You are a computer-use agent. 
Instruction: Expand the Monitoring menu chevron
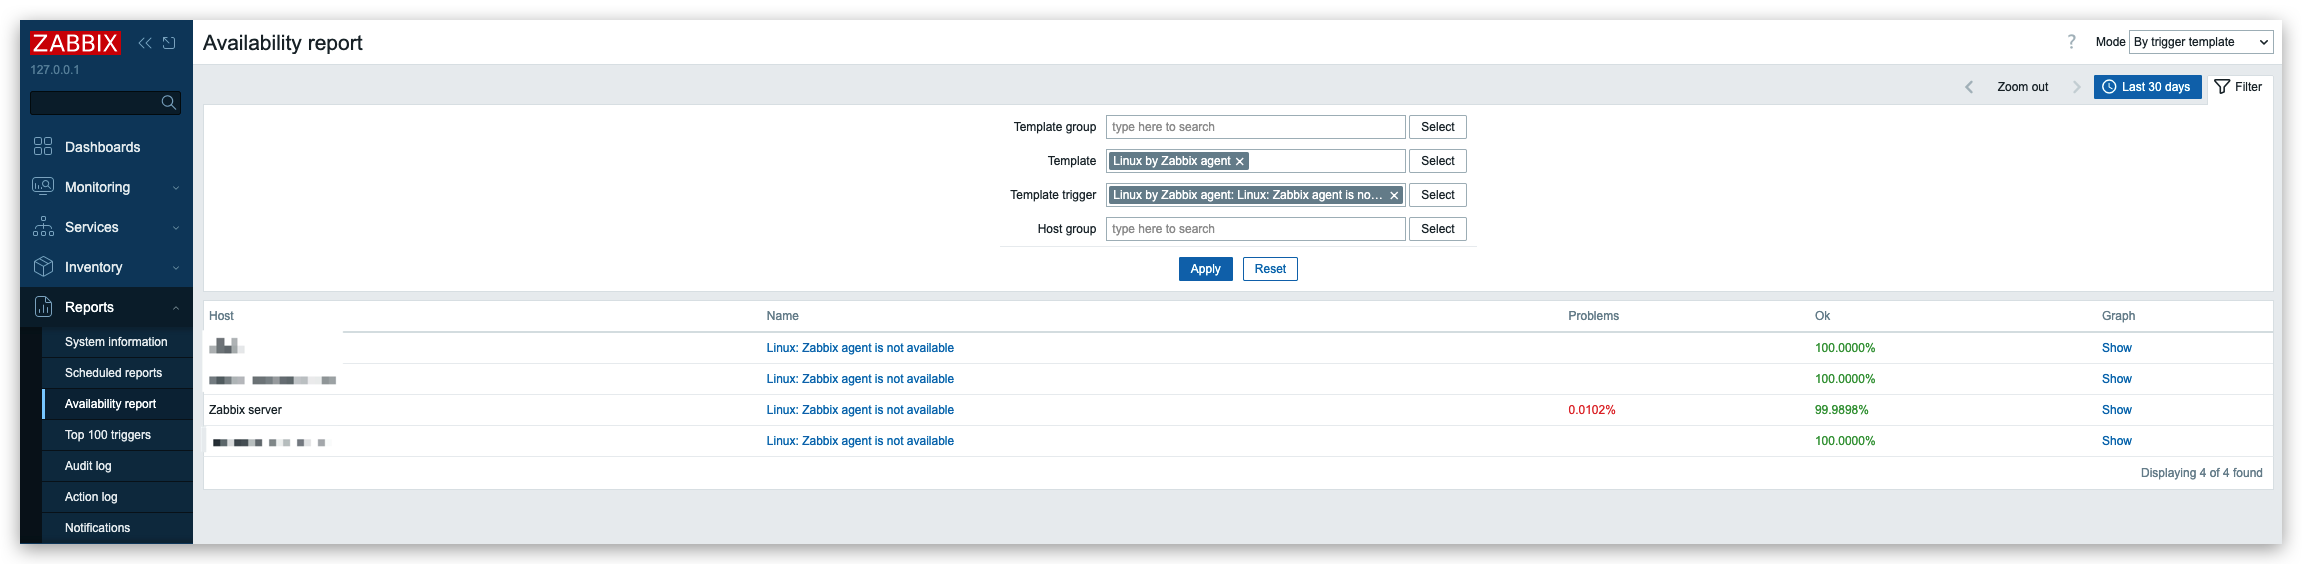coord(176,188)
